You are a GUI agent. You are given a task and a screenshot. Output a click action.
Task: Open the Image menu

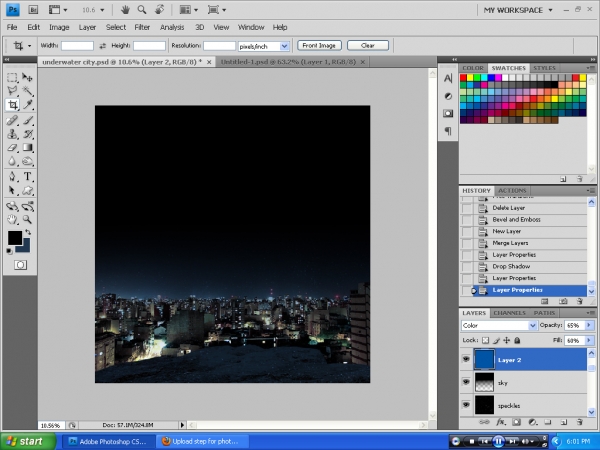tap(59, 27)
